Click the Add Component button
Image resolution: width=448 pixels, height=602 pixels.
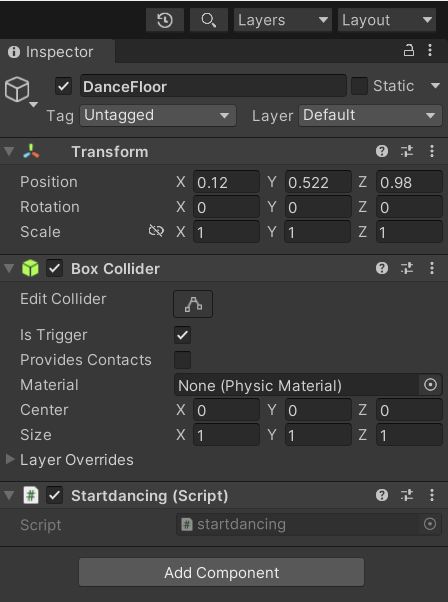pos(222,572)
